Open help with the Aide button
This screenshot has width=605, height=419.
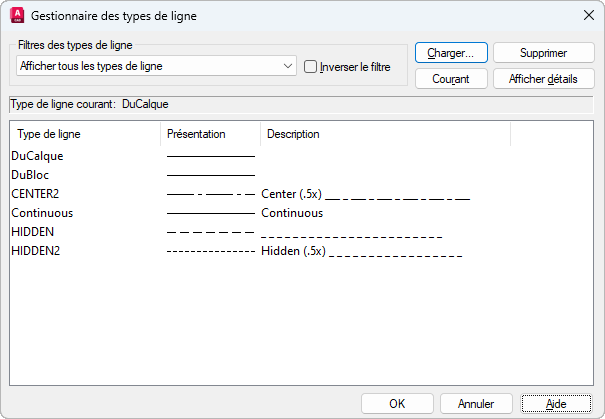[556, 404]
